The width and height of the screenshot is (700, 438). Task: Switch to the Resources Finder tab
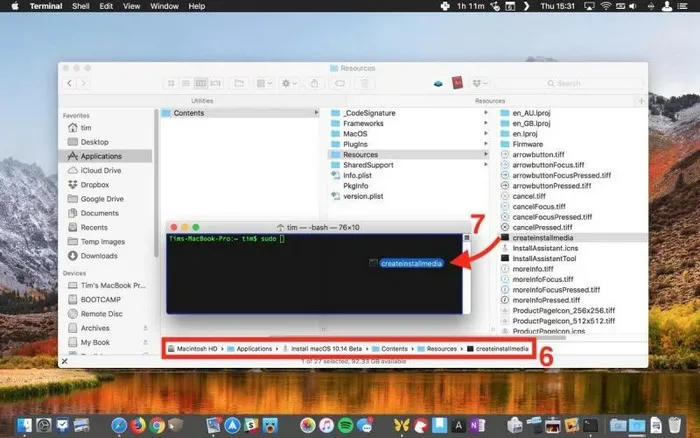(490, 101)
